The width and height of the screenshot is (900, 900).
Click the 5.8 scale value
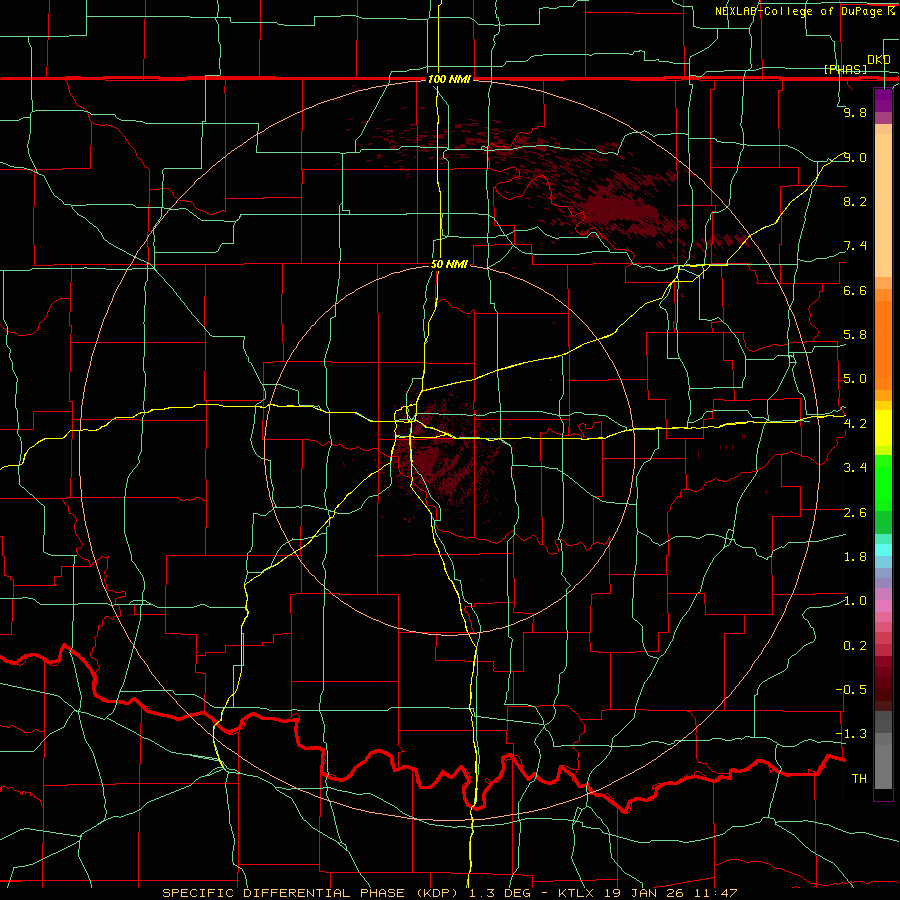point(855,335)
